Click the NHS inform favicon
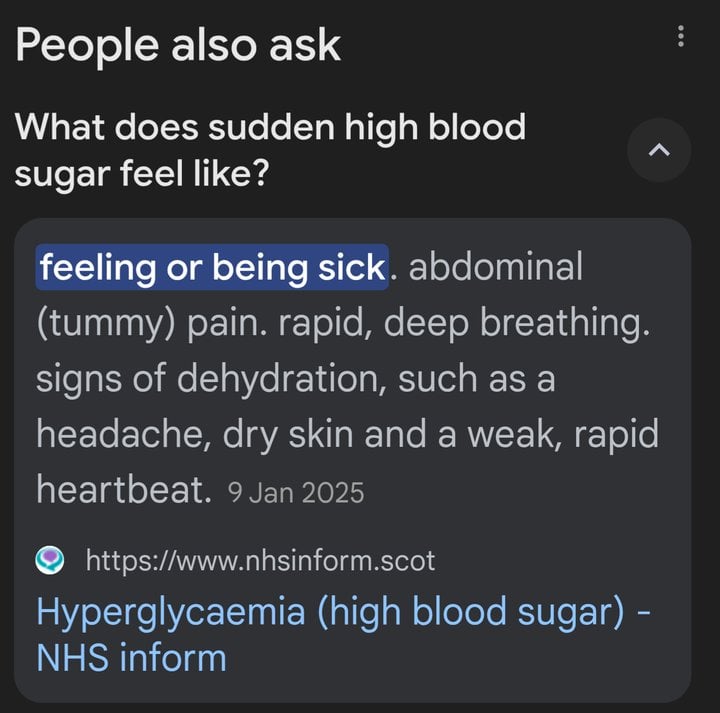Screen dimensions: 720x713 pyautogui.click(x=50, y=560)
